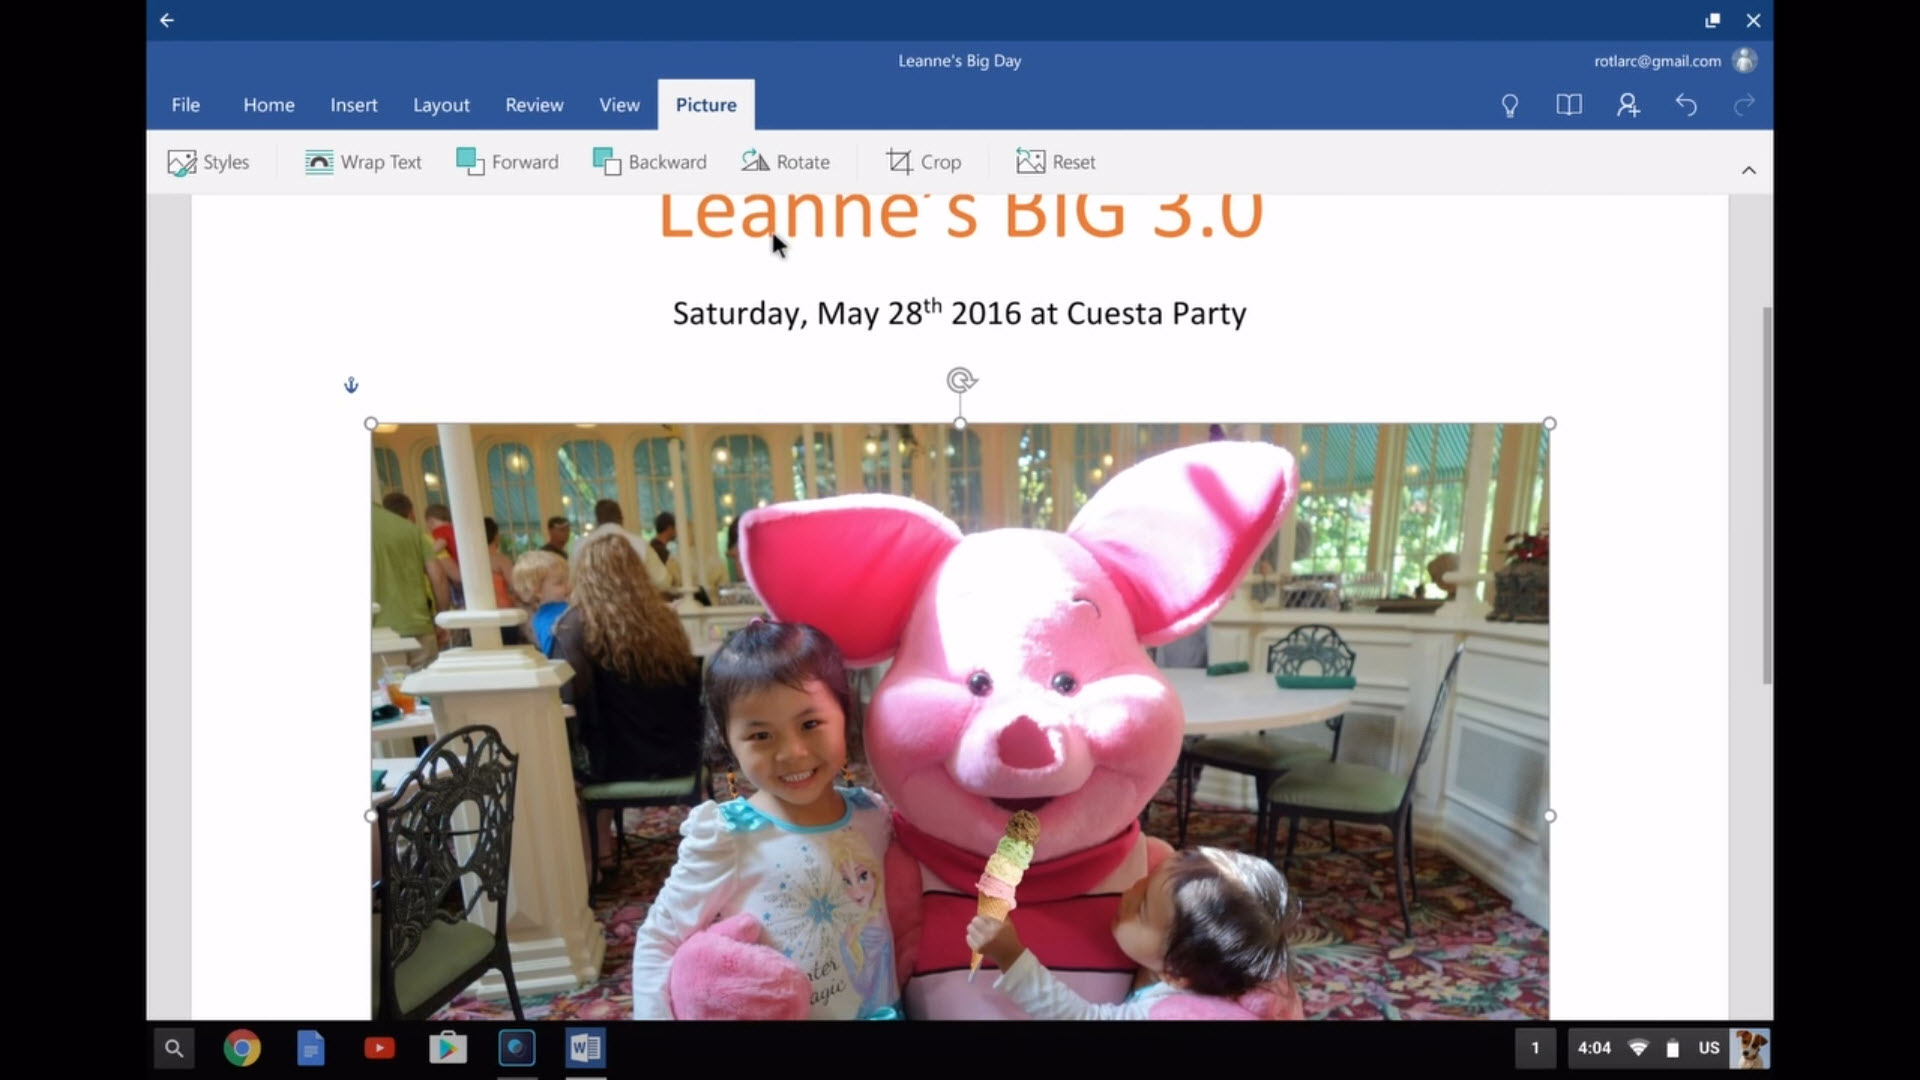Viewport: 1920px width, 1080px height.
Task: Open the Rotate options
Action: point(786,162)
